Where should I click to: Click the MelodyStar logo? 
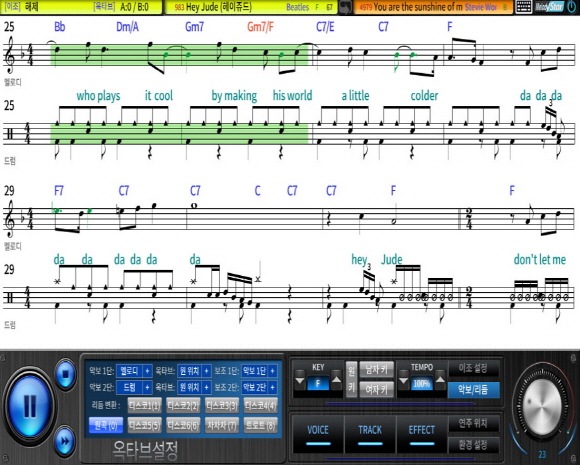[x=549, y=7]
